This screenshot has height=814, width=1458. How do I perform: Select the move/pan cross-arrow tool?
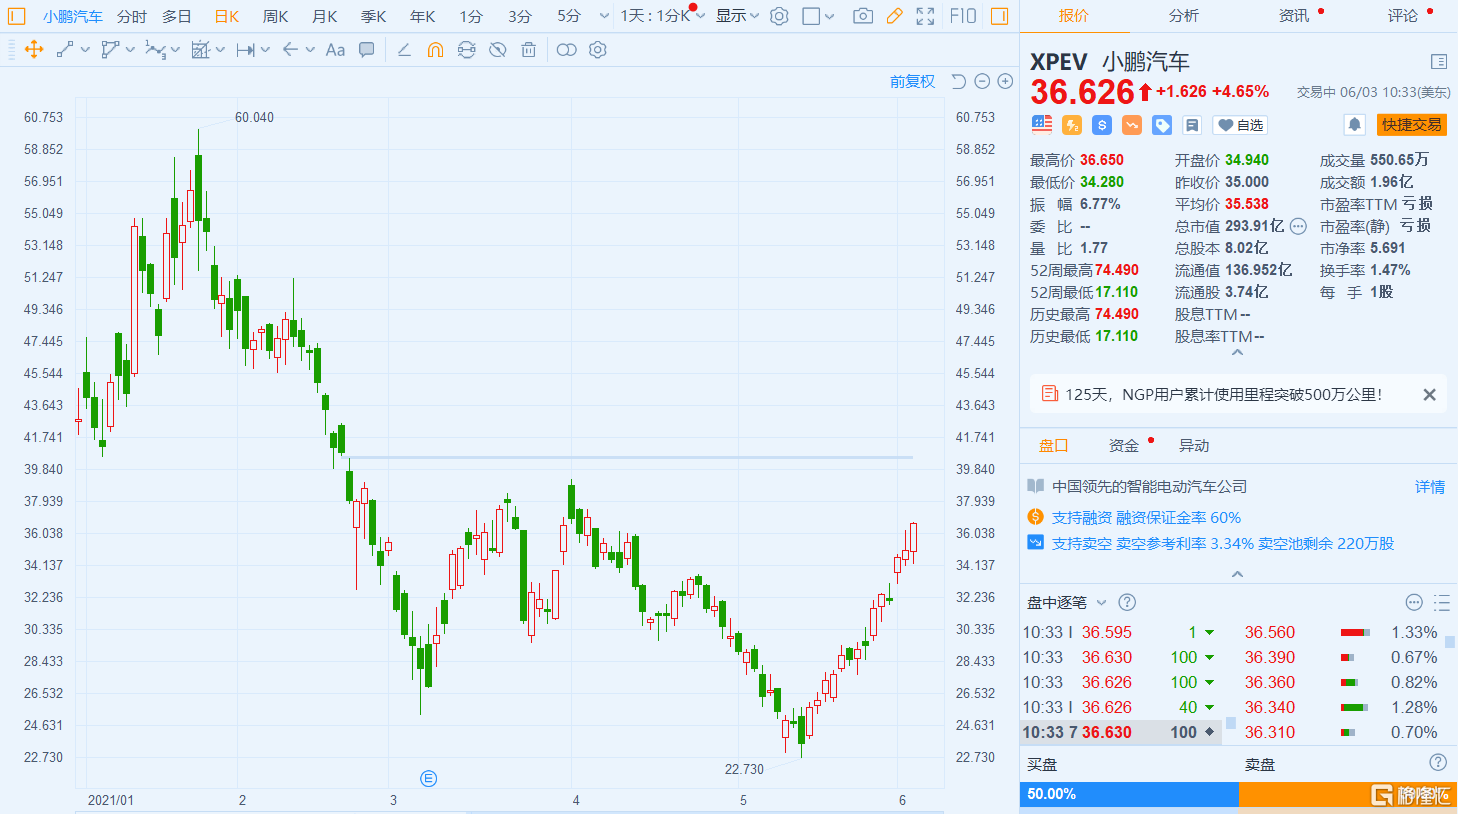tap(34, 50)
